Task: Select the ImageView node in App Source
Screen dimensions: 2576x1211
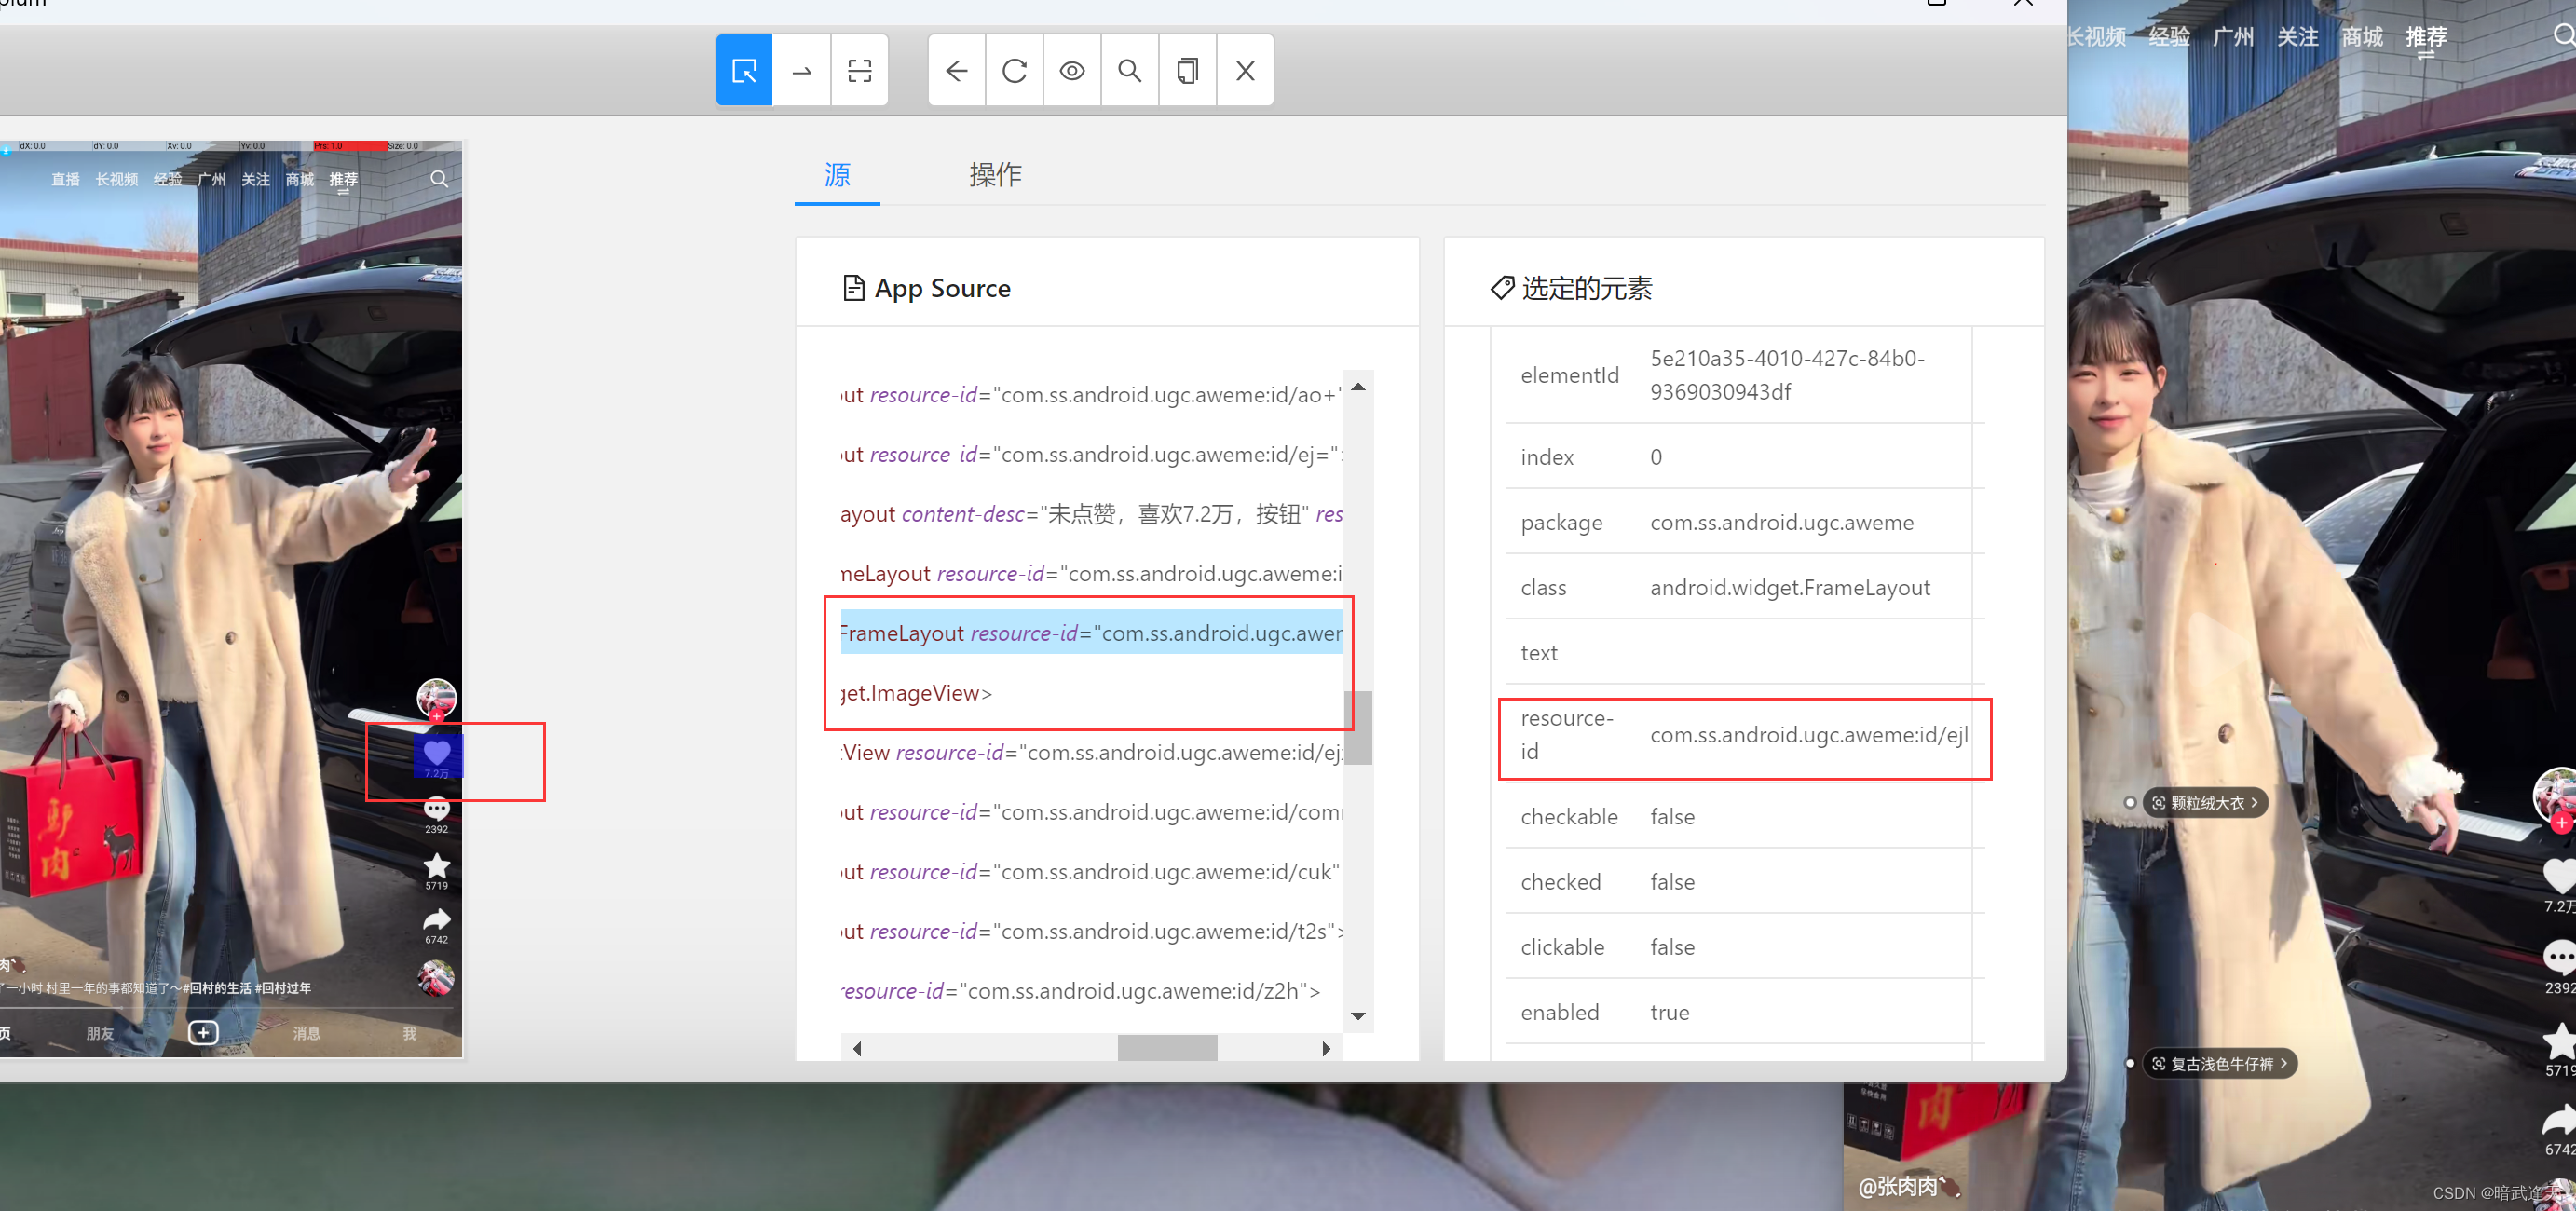Action: (916, 693)
